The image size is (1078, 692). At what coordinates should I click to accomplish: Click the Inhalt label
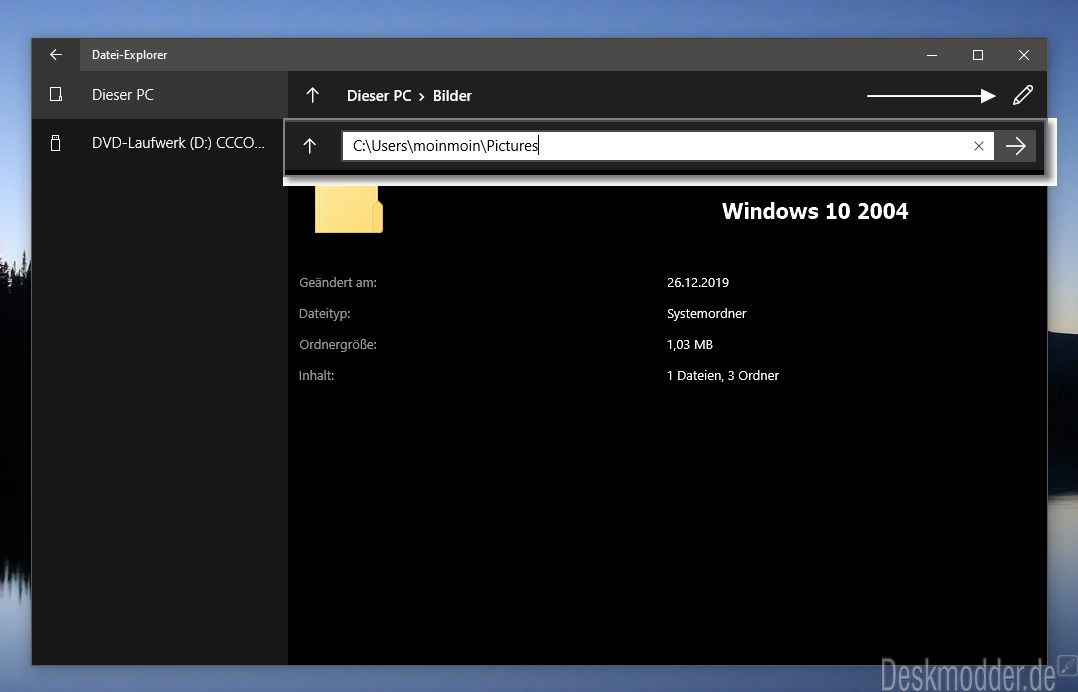tap(316, 375)
